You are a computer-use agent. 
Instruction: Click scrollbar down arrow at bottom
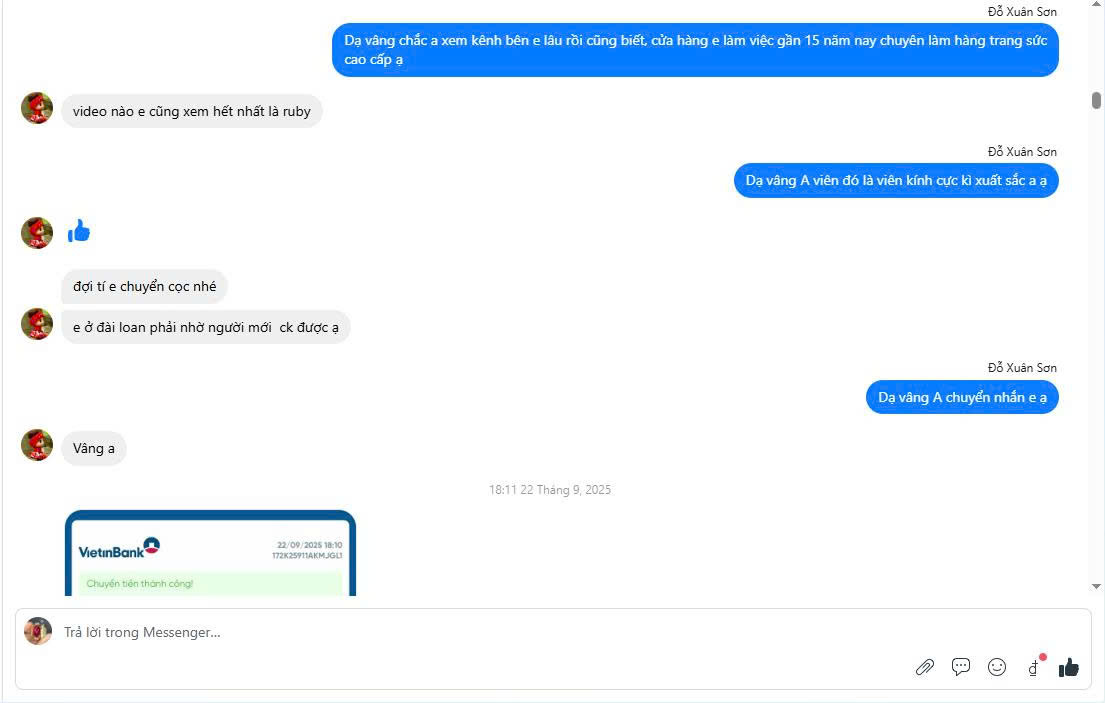click(x=1096, y=586)
